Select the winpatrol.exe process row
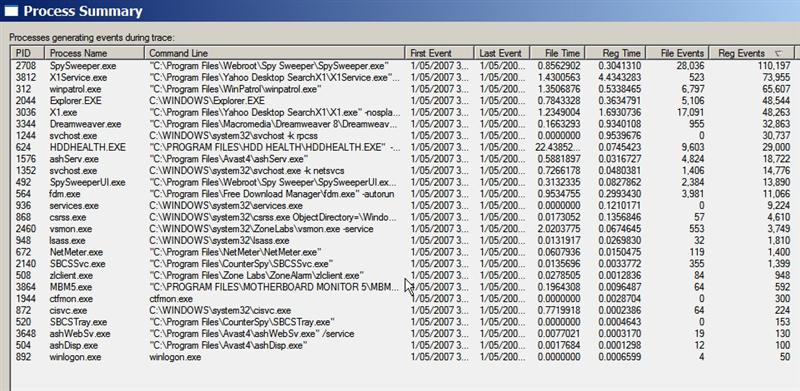Screen dimensions: 800x391 point(403,89)
